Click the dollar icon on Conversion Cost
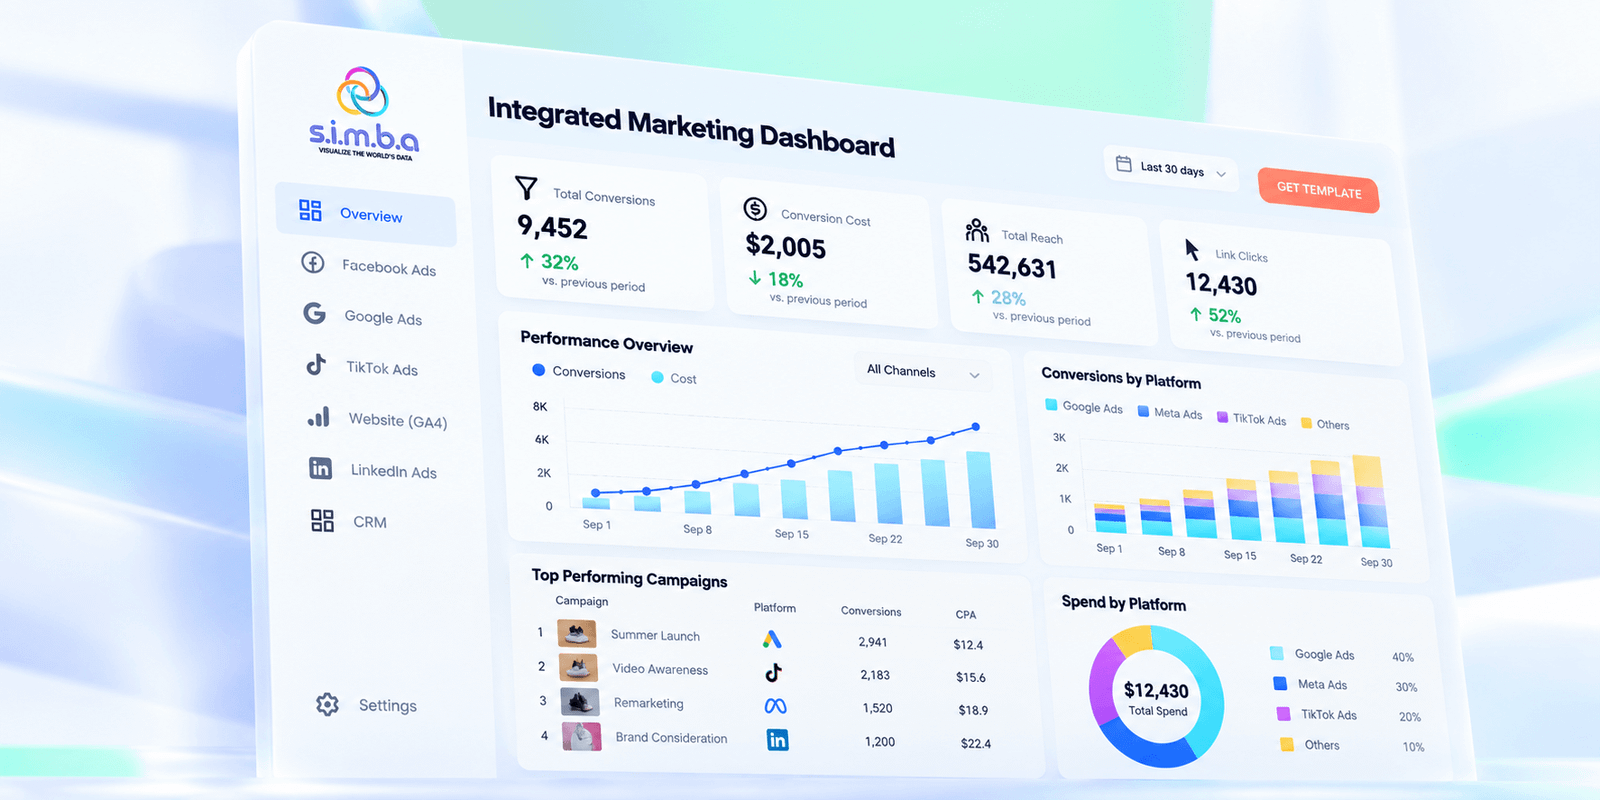The height and width of the screenshot is (800, 1600). 755,209
